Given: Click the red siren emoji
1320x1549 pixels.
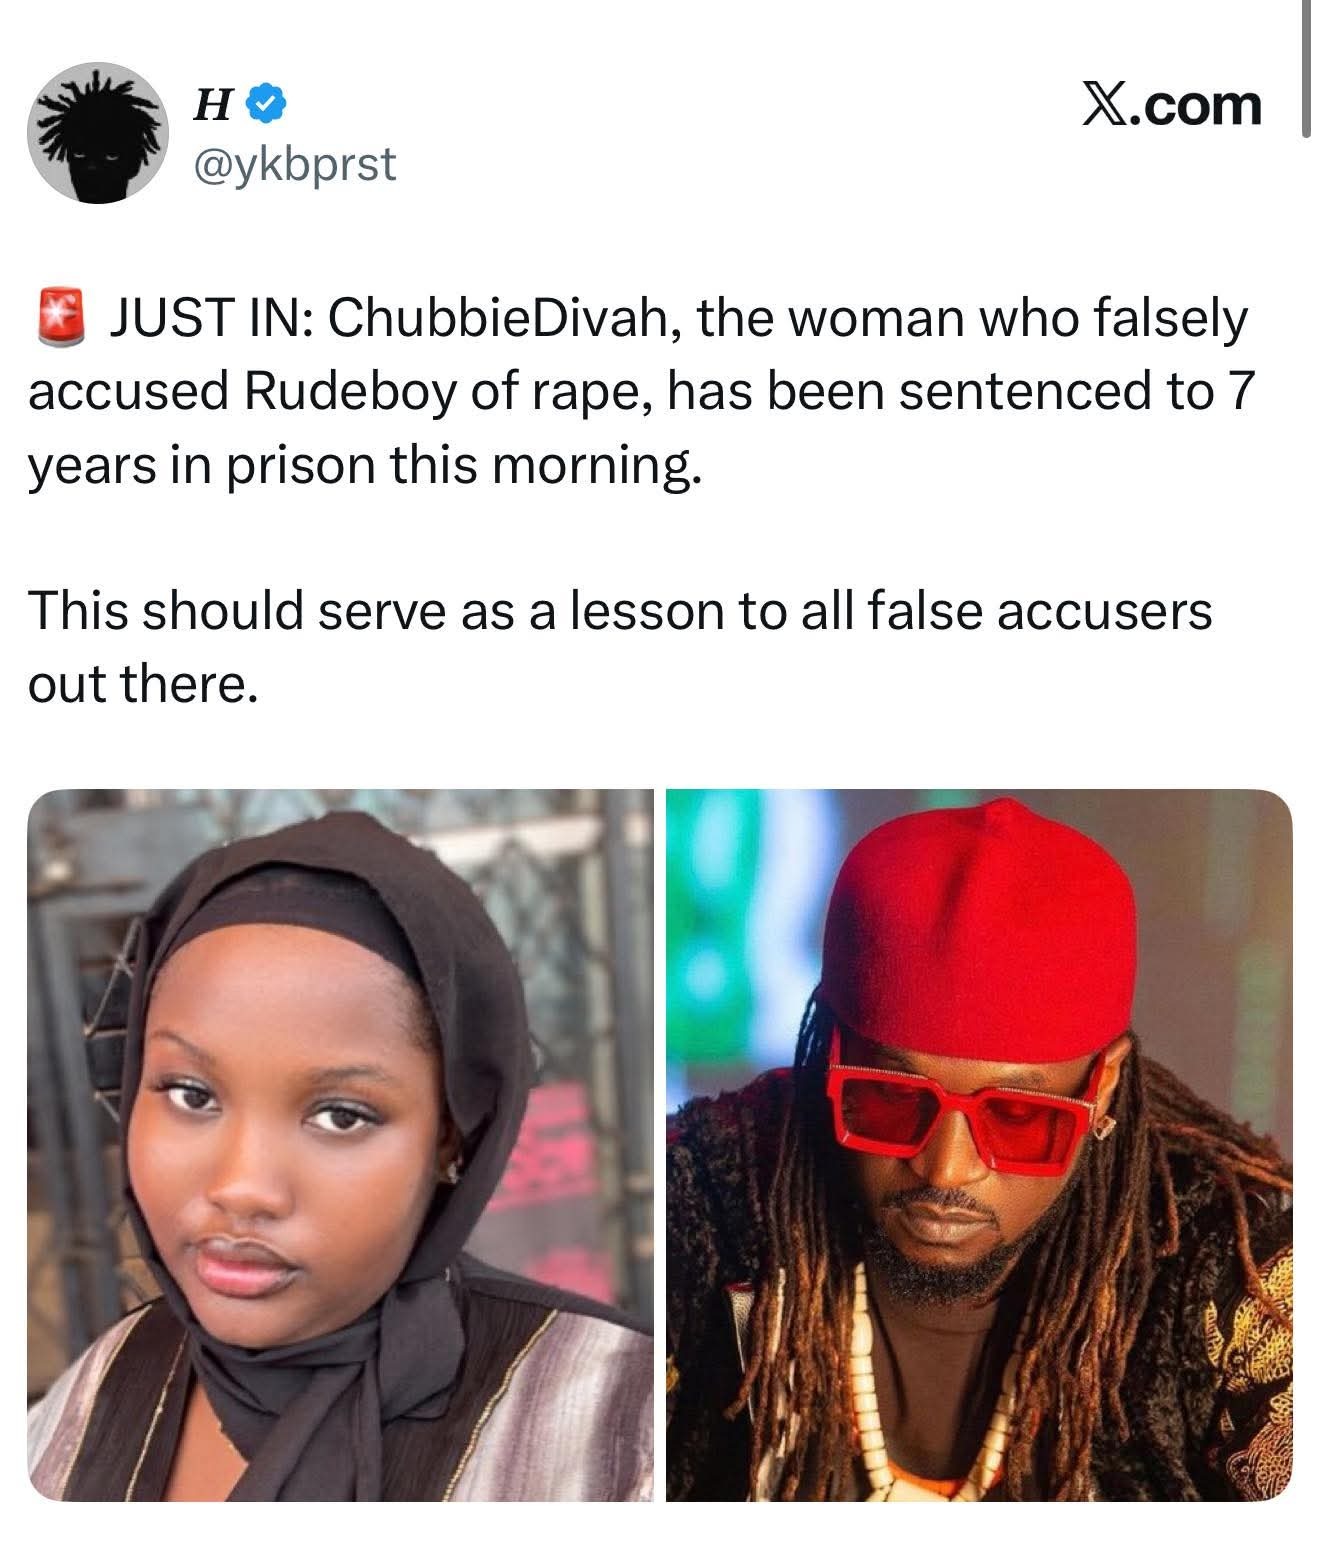Looking at the screenshot, I should click(62, 318).
